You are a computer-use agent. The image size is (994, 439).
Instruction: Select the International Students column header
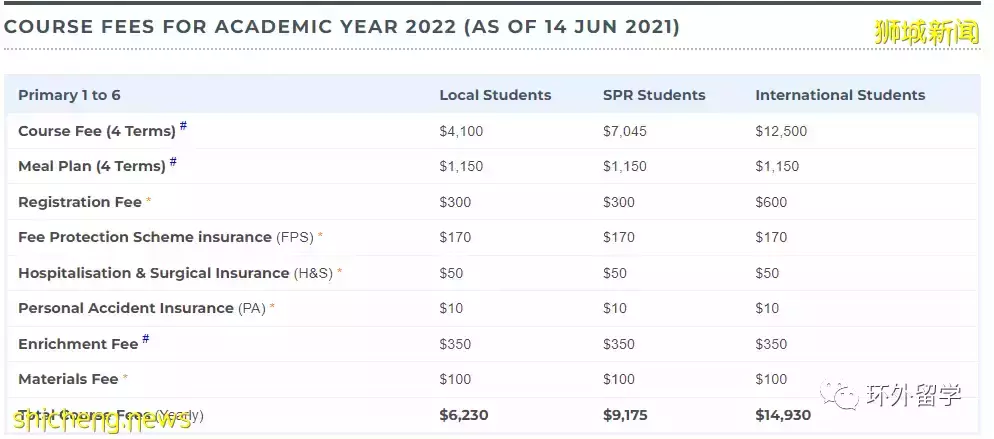click(840, 95)
